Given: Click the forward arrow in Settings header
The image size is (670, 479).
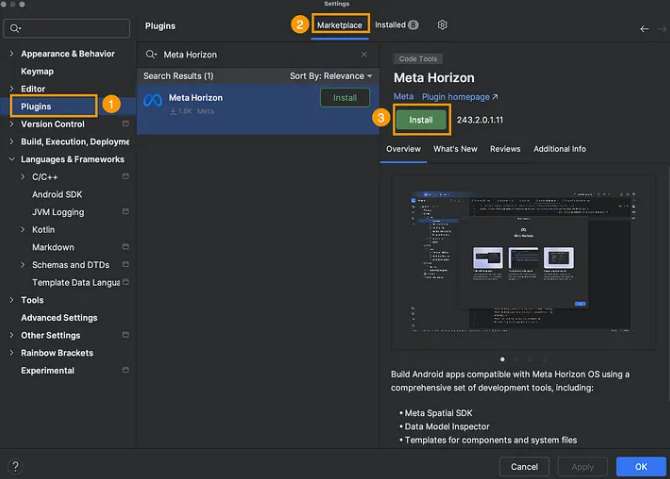Looking at the screenshot, I should pos(662,29).
